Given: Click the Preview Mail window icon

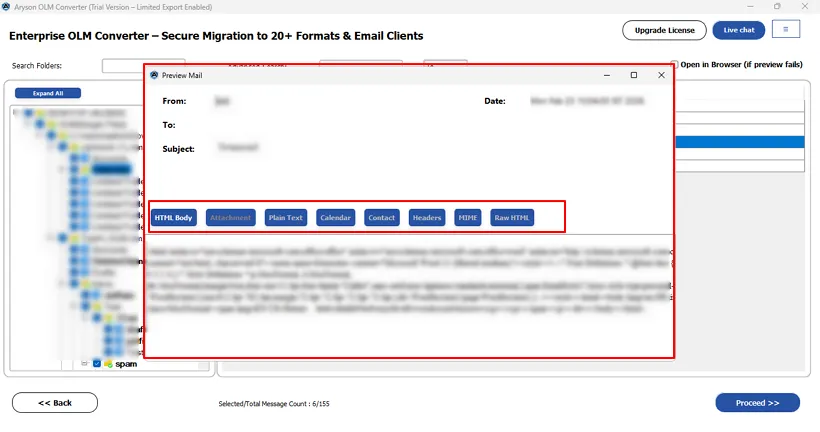Looking at the screenshot, I should (154, 75).
